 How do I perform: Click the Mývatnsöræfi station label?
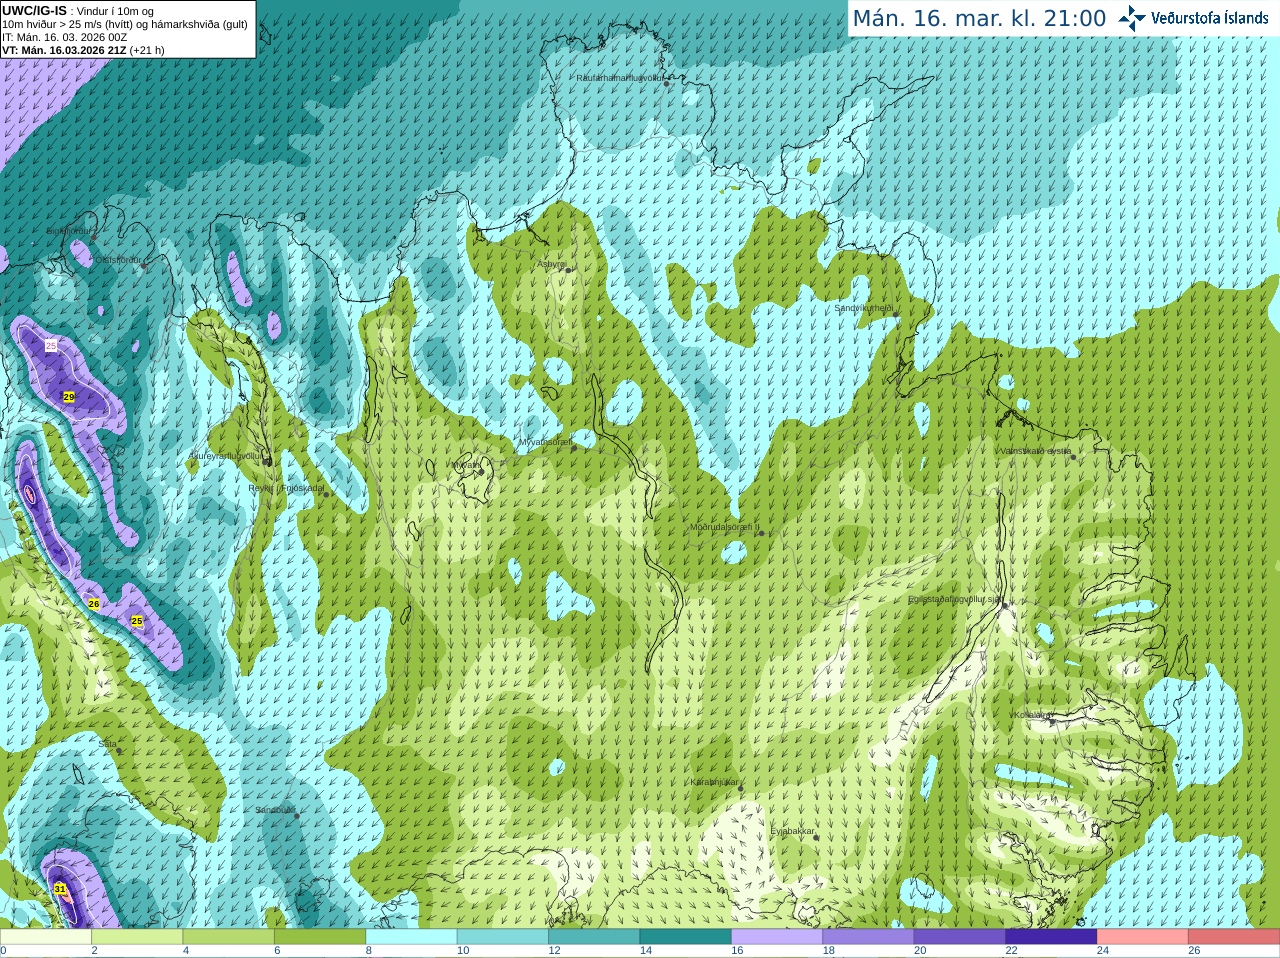pos(545,442)
